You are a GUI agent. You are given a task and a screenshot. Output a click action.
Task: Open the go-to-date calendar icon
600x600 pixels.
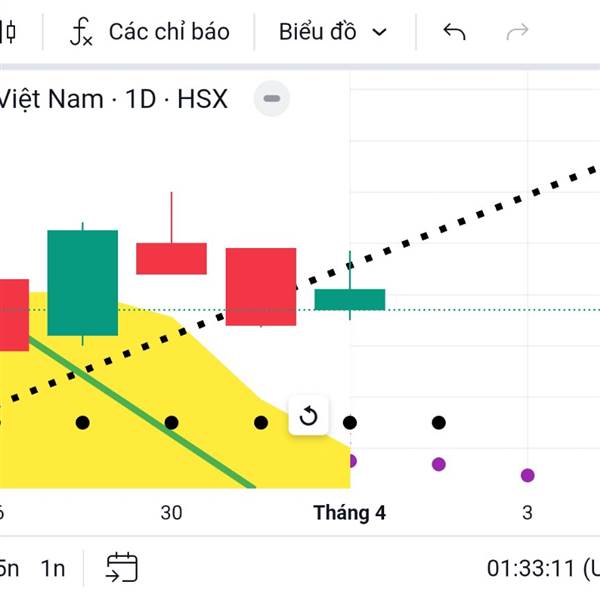pos(122,568)
